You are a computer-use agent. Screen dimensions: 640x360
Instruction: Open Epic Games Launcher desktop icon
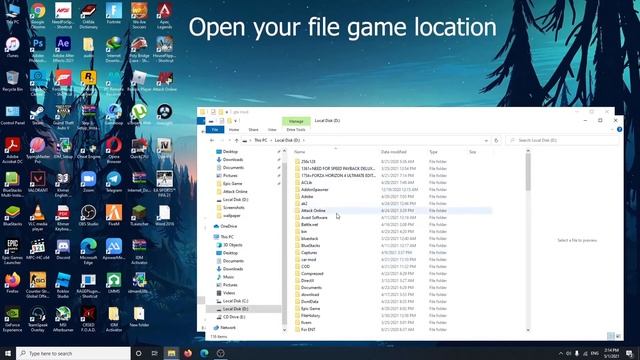click(13, 251)
